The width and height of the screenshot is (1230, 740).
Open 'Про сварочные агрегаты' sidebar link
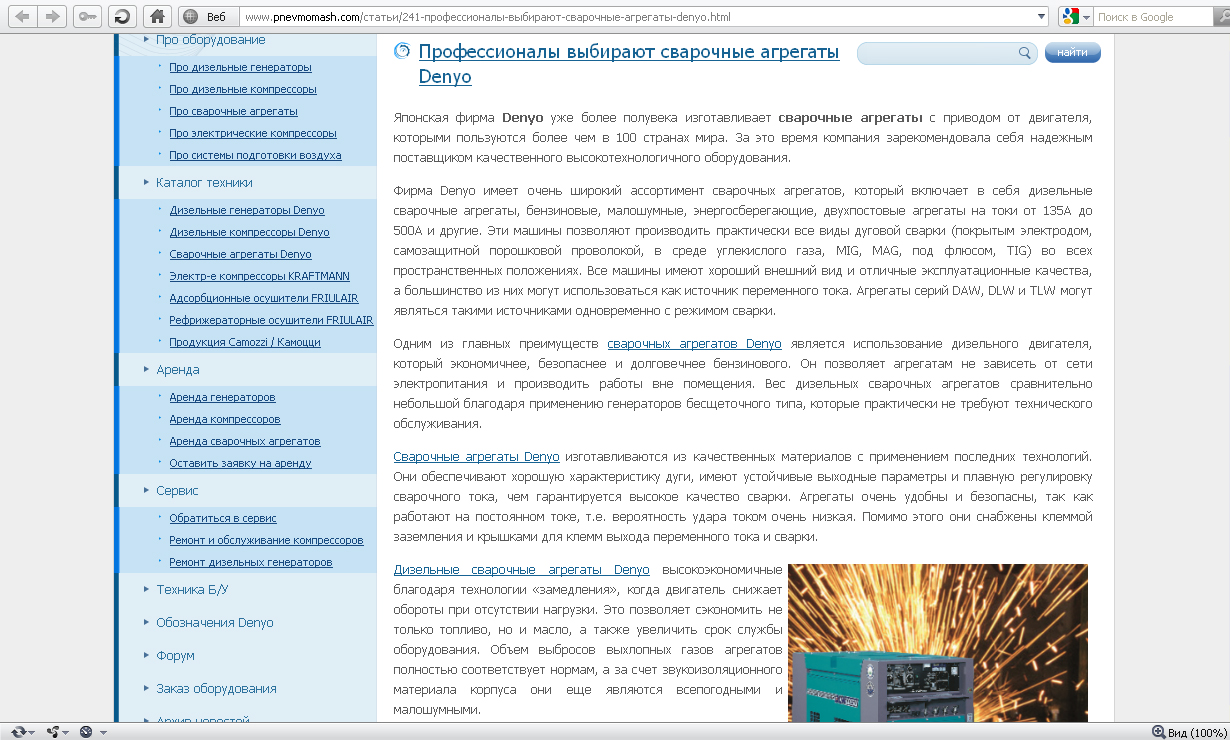(233, 111)
